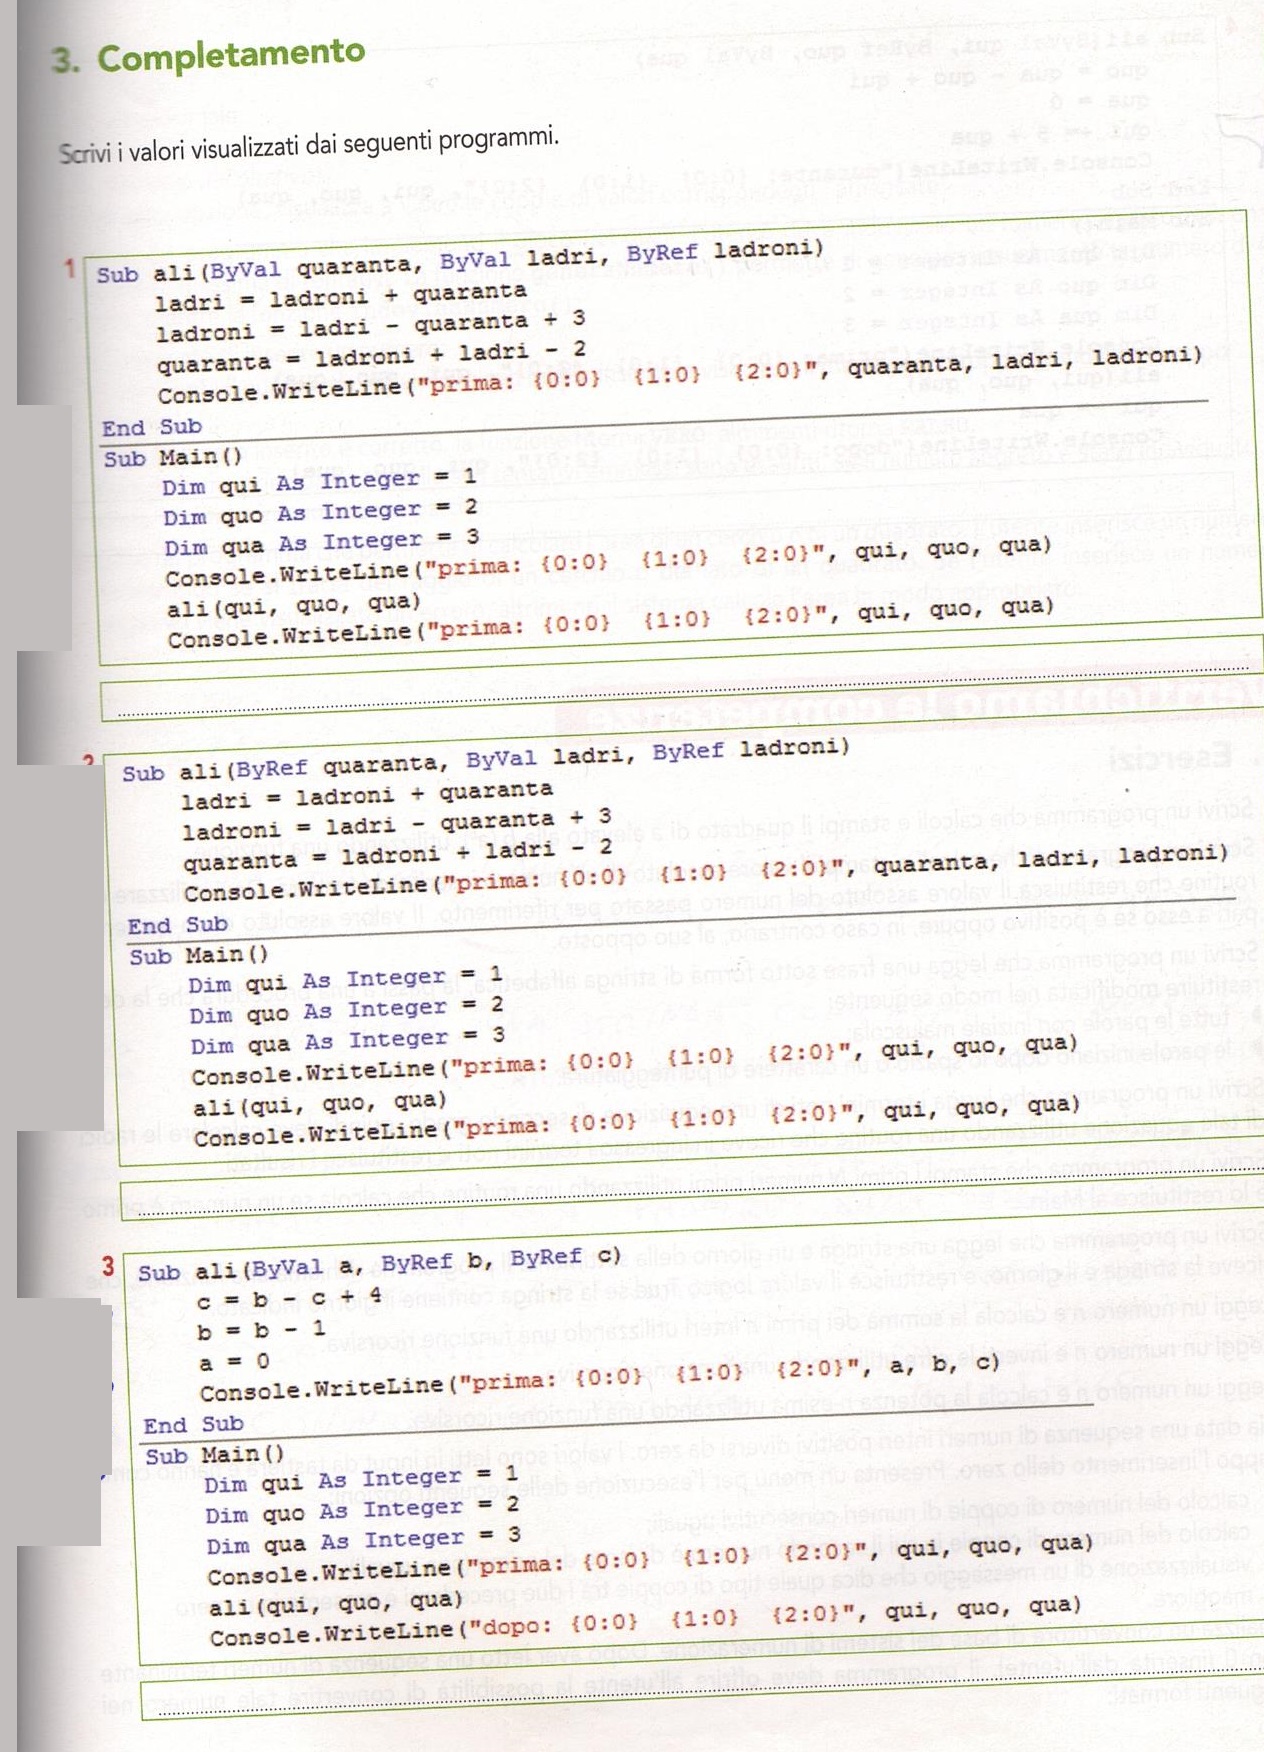Click the line "a = 0"
The image size is (1264, 1752).
point(234,1361)
